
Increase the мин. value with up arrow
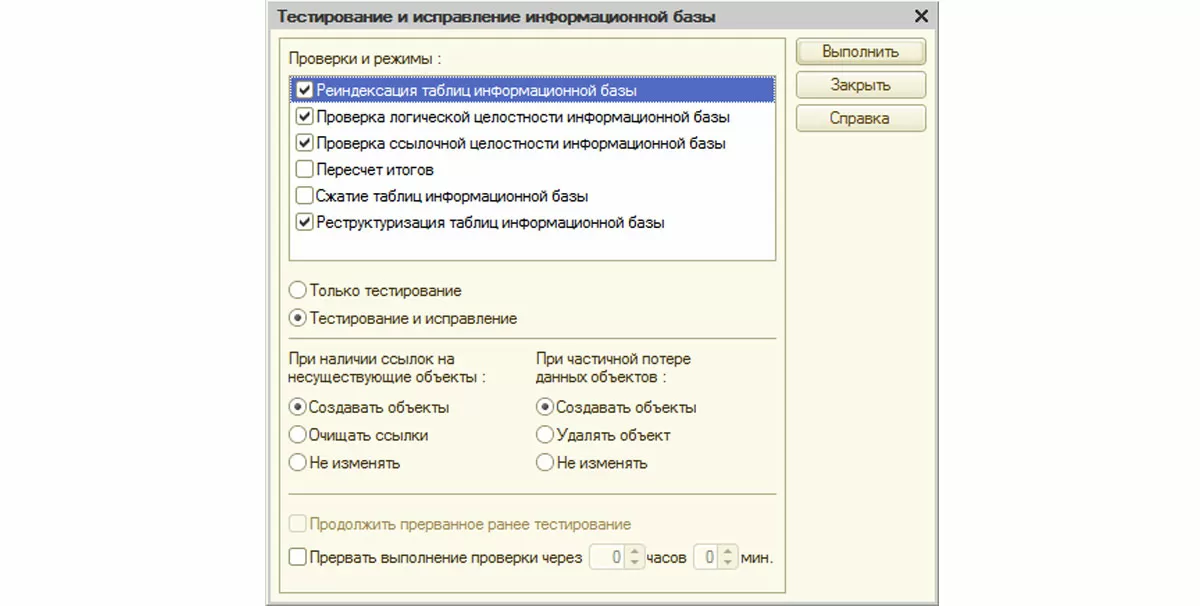coord(729,552)
